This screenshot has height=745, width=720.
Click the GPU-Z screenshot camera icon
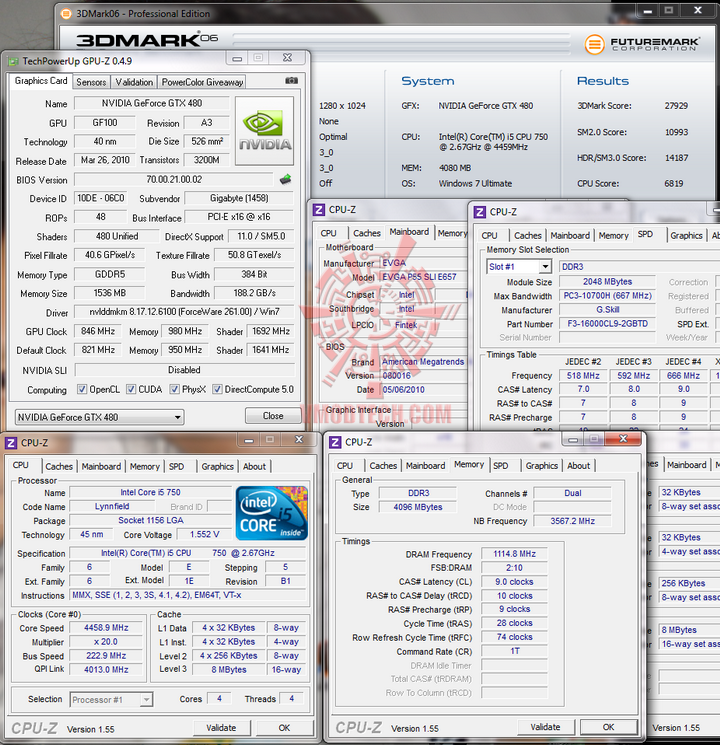click(291, 81)
